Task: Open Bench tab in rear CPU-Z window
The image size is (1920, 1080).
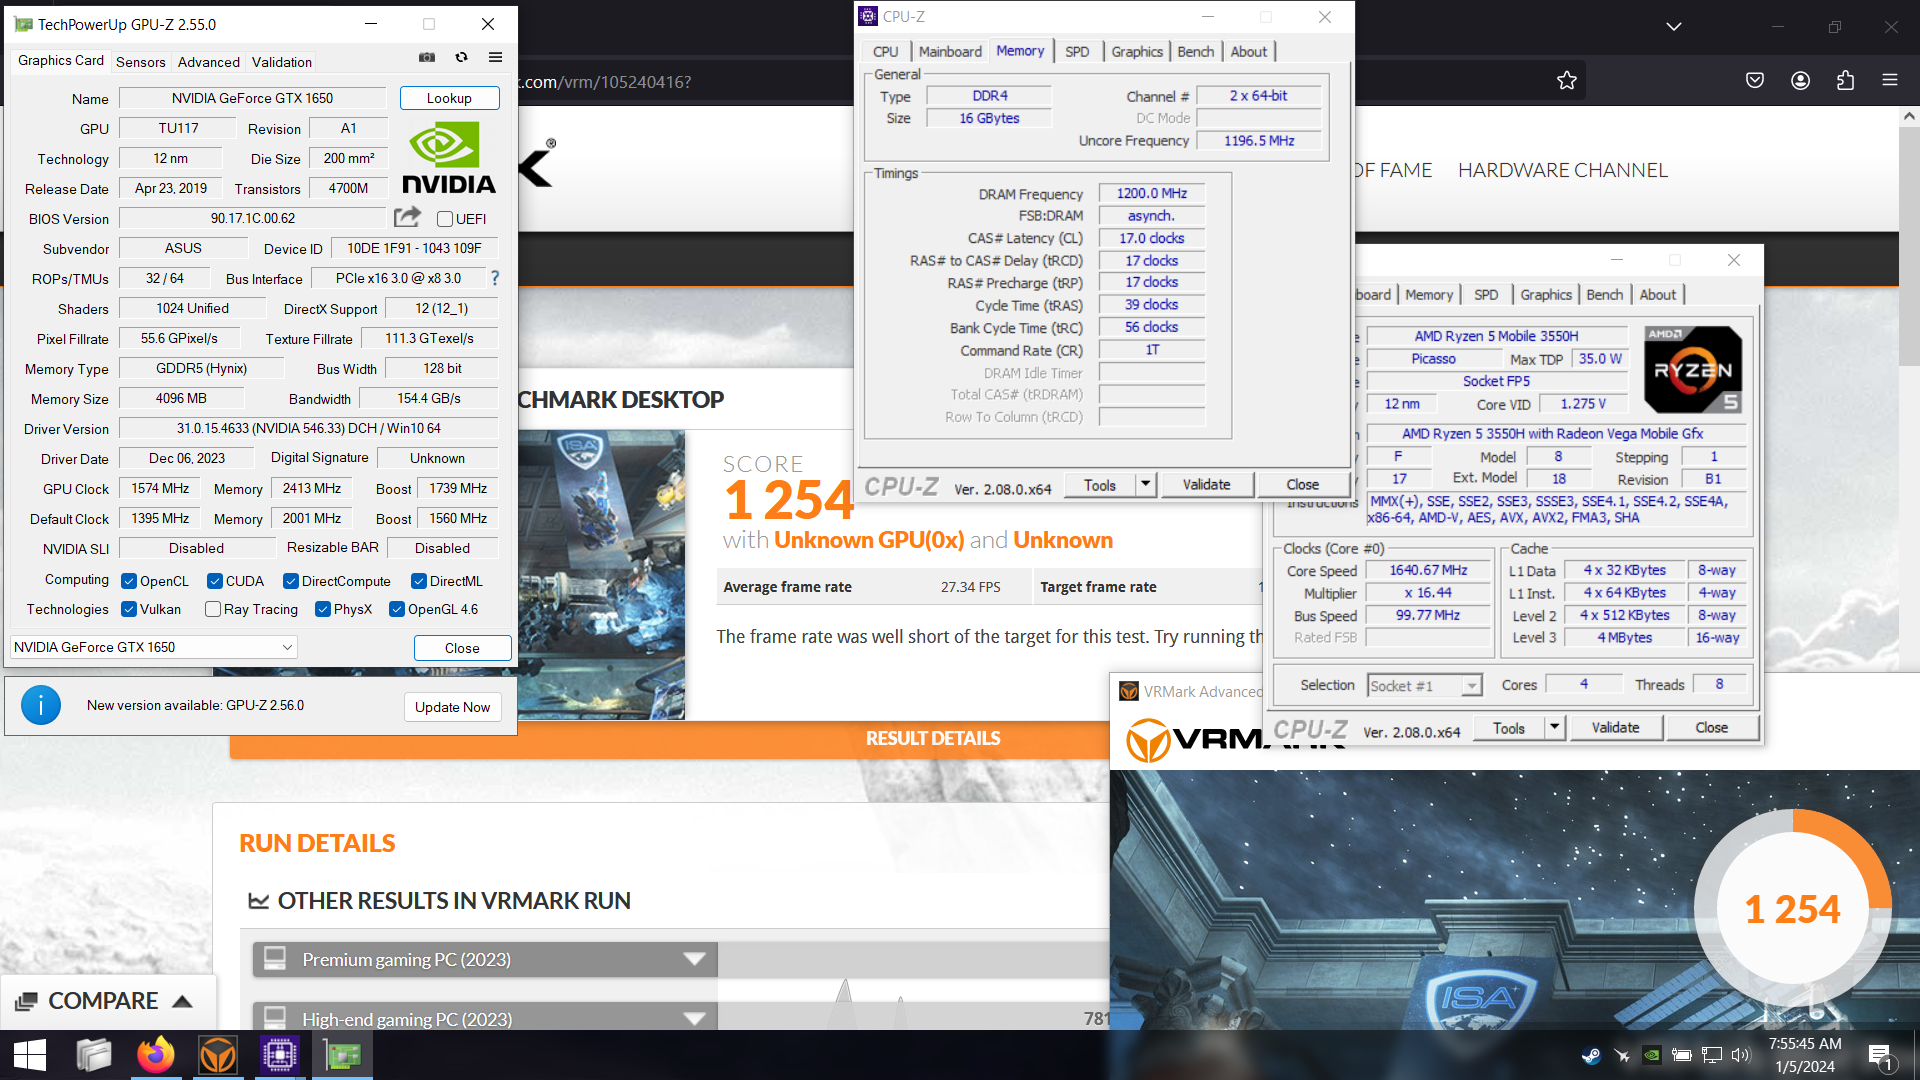Action: coord(1604,295)
